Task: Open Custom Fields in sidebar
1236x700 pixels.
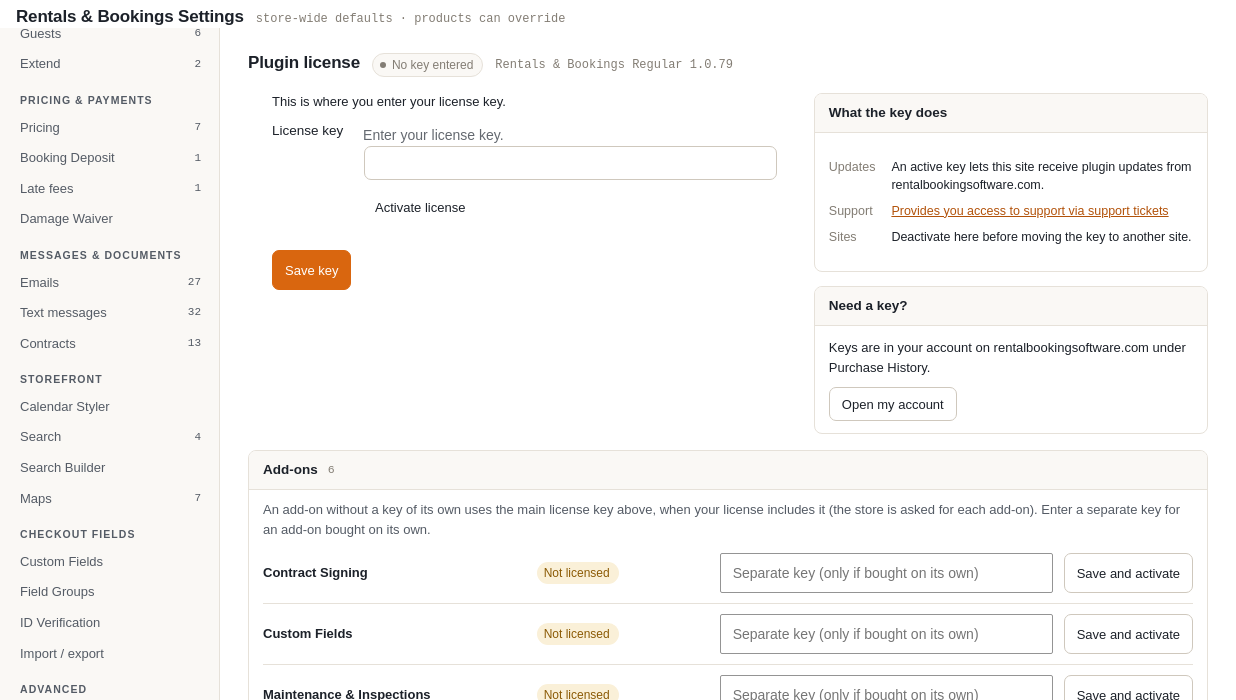Action: [x=110, y=562]
